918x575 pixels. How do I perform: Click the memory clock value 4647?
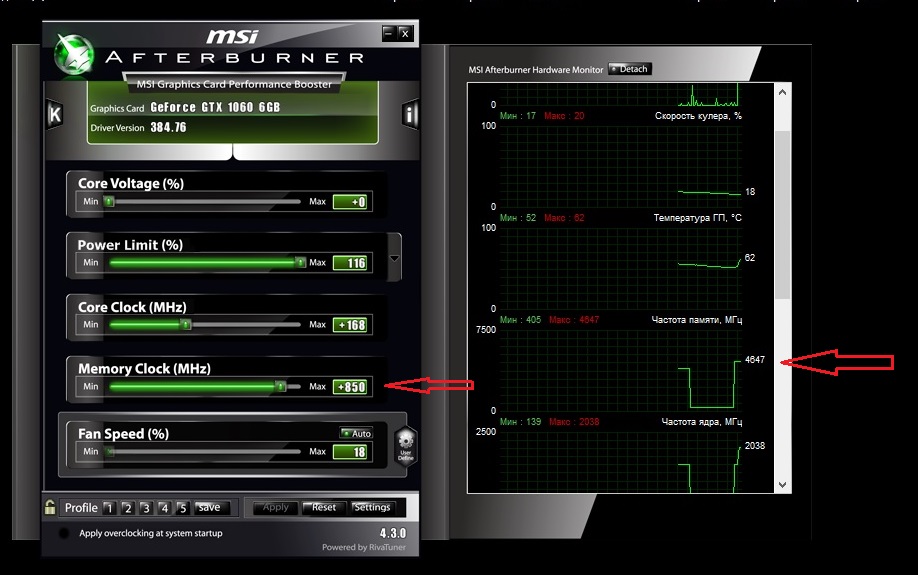tap(755, 360)
